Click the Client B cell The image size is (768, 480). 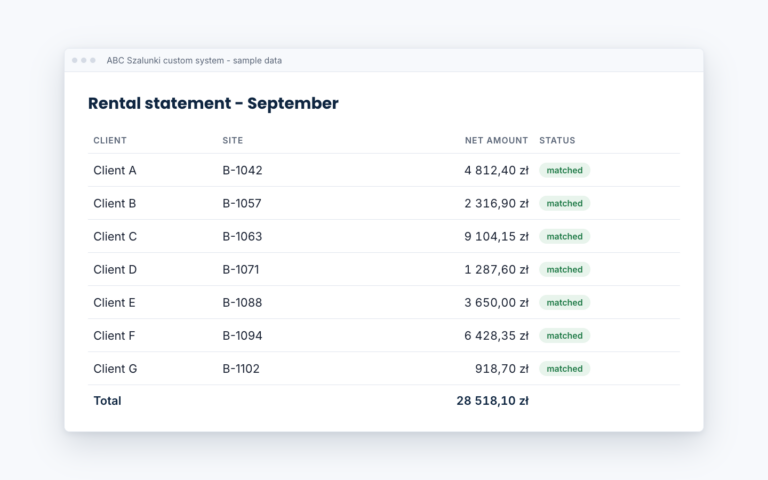click(115, 203)
